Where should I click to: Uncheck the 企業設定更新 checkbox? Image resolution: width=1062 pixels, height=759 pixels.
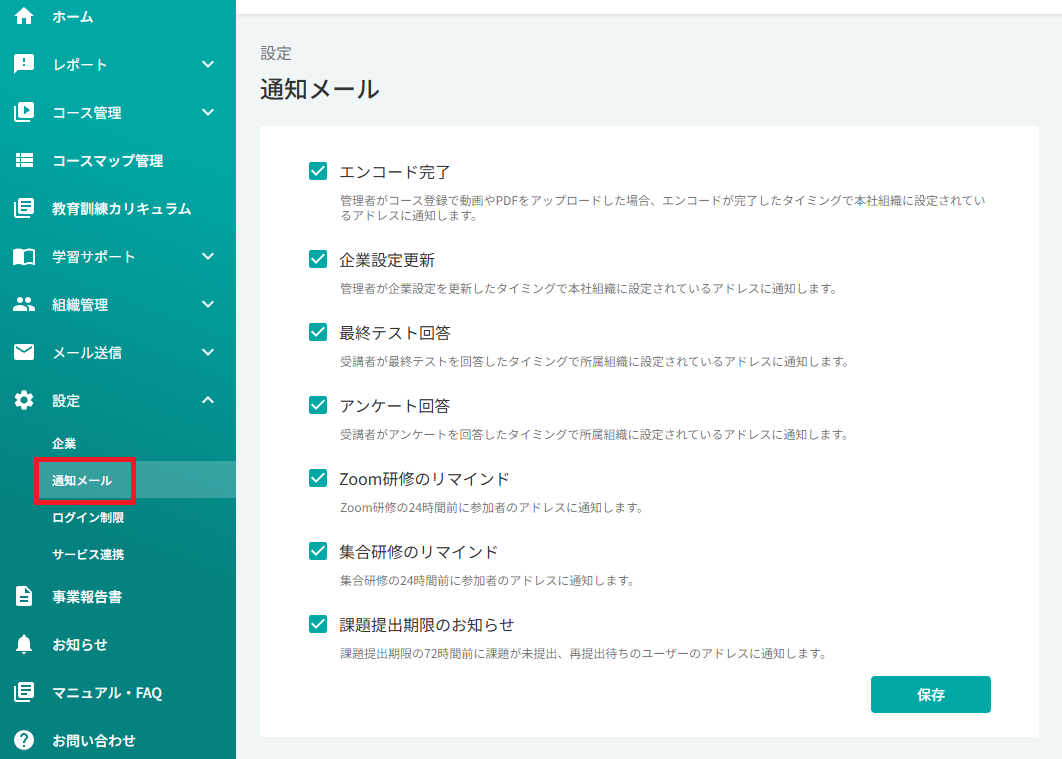pyautogui.click(x=318, y=259)
